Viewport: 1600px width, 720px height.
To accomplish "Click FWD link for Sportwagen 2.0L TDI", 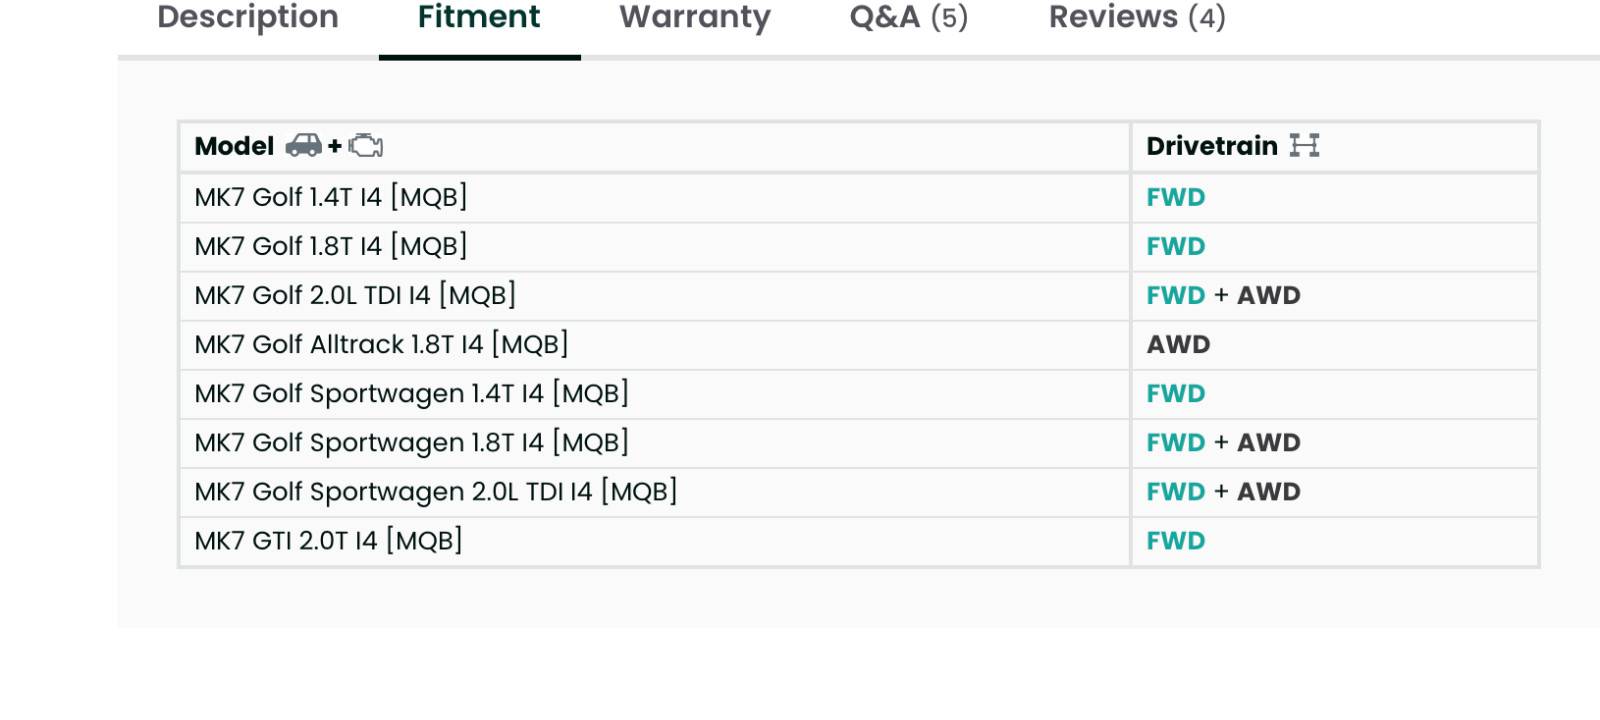I will [x=1176, y=491].
